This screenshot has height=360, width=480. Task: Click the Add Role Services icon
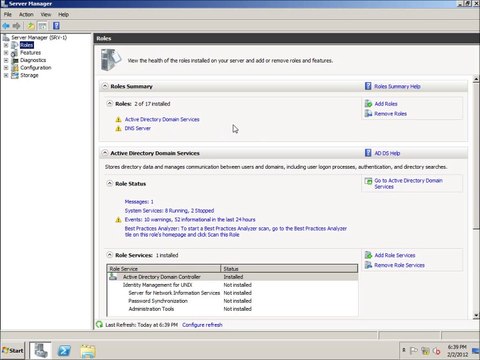(x=368, y=255)
